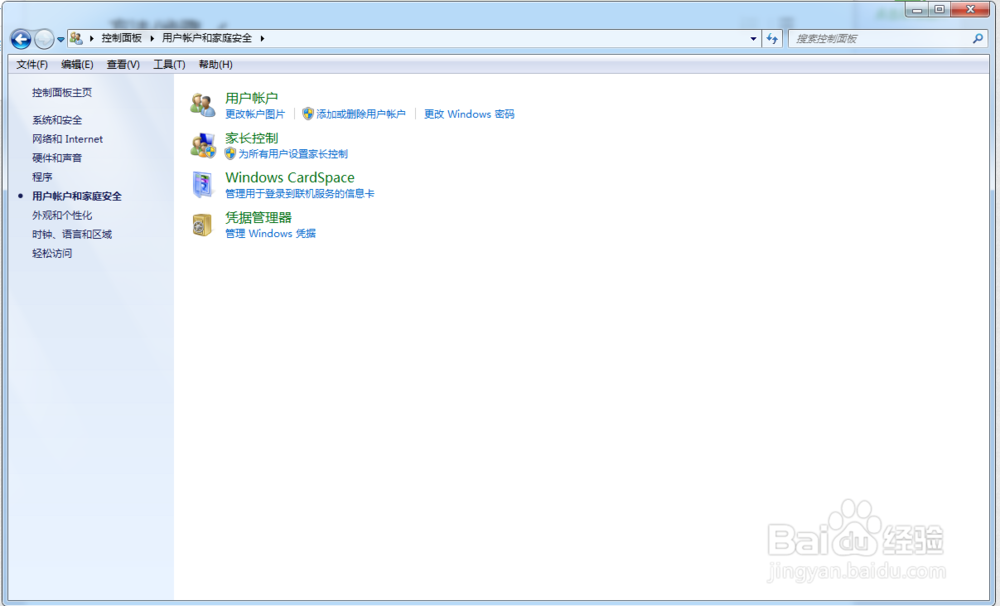Viewport: 1000px width, 606px height.
Task: Click 添加或删除用户帐户 link
Action: click(x=361, y=114)
